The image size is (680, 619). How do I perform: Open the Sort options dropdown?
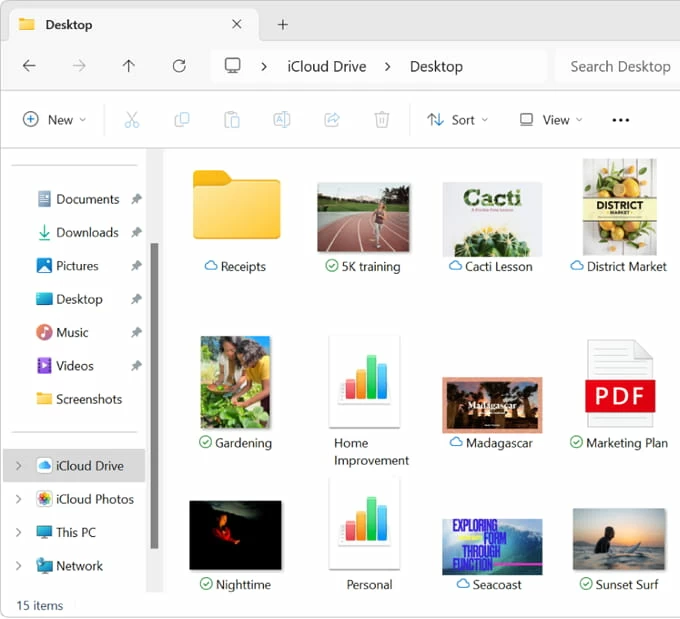[x=458, y=120]
